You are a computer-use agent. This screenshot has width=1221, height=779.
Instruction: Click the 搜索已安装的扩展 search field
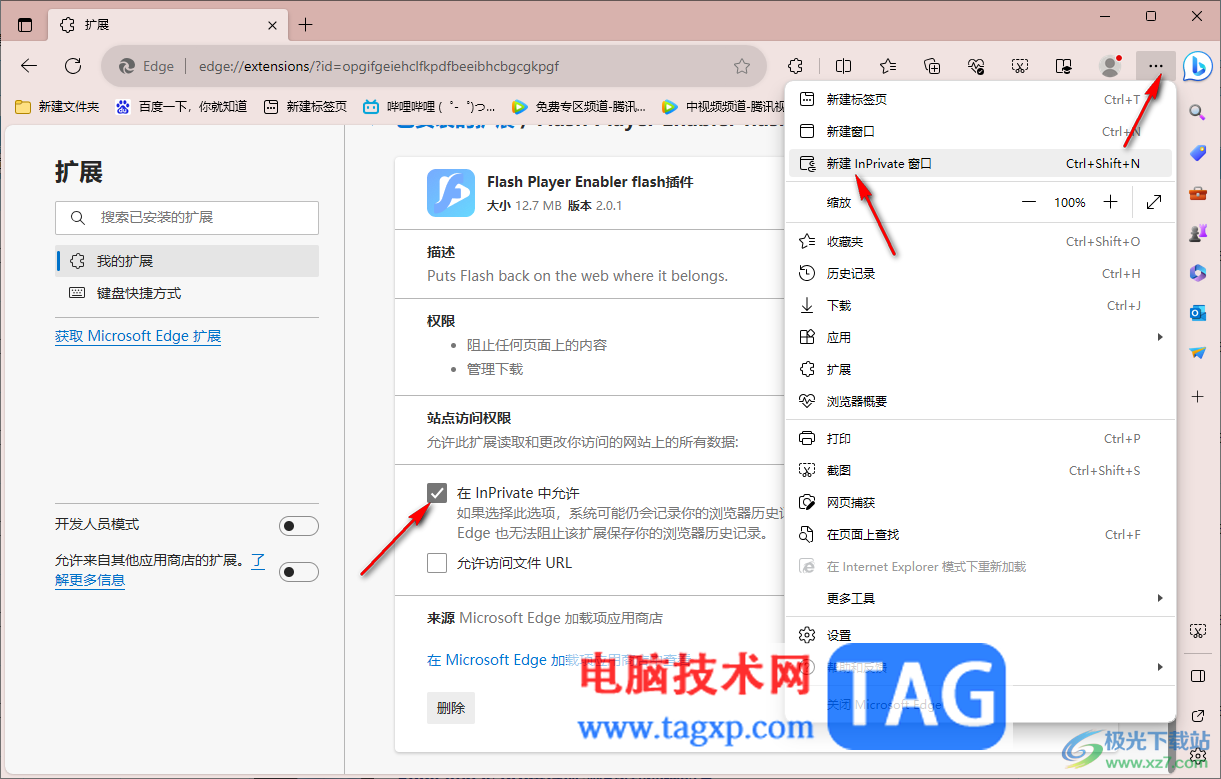click(187, 217)
